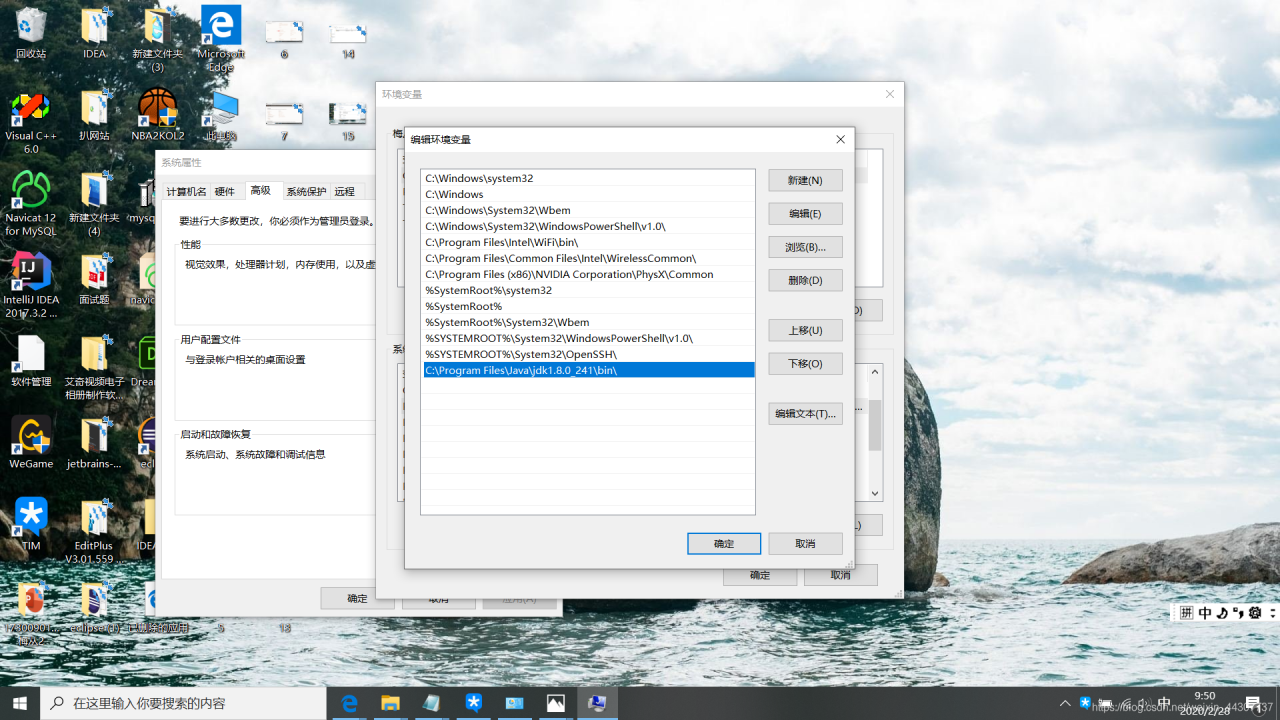Launch the NBA2KOL2 basketball shortcut
The width and height of the screenshot is (1280, 720).
click(158, 115)
